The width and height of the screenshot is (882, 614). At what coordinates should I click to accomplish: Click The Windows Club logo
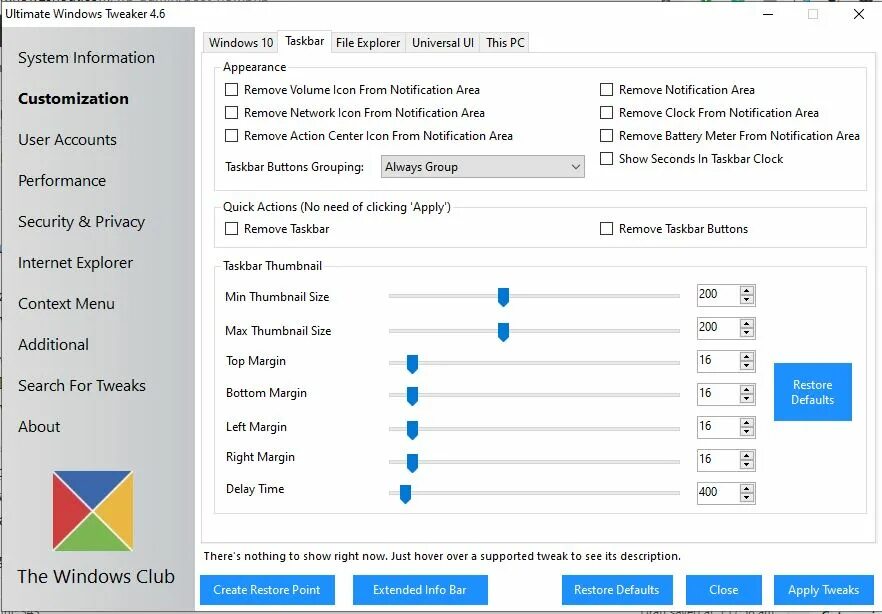click(93, 511)
